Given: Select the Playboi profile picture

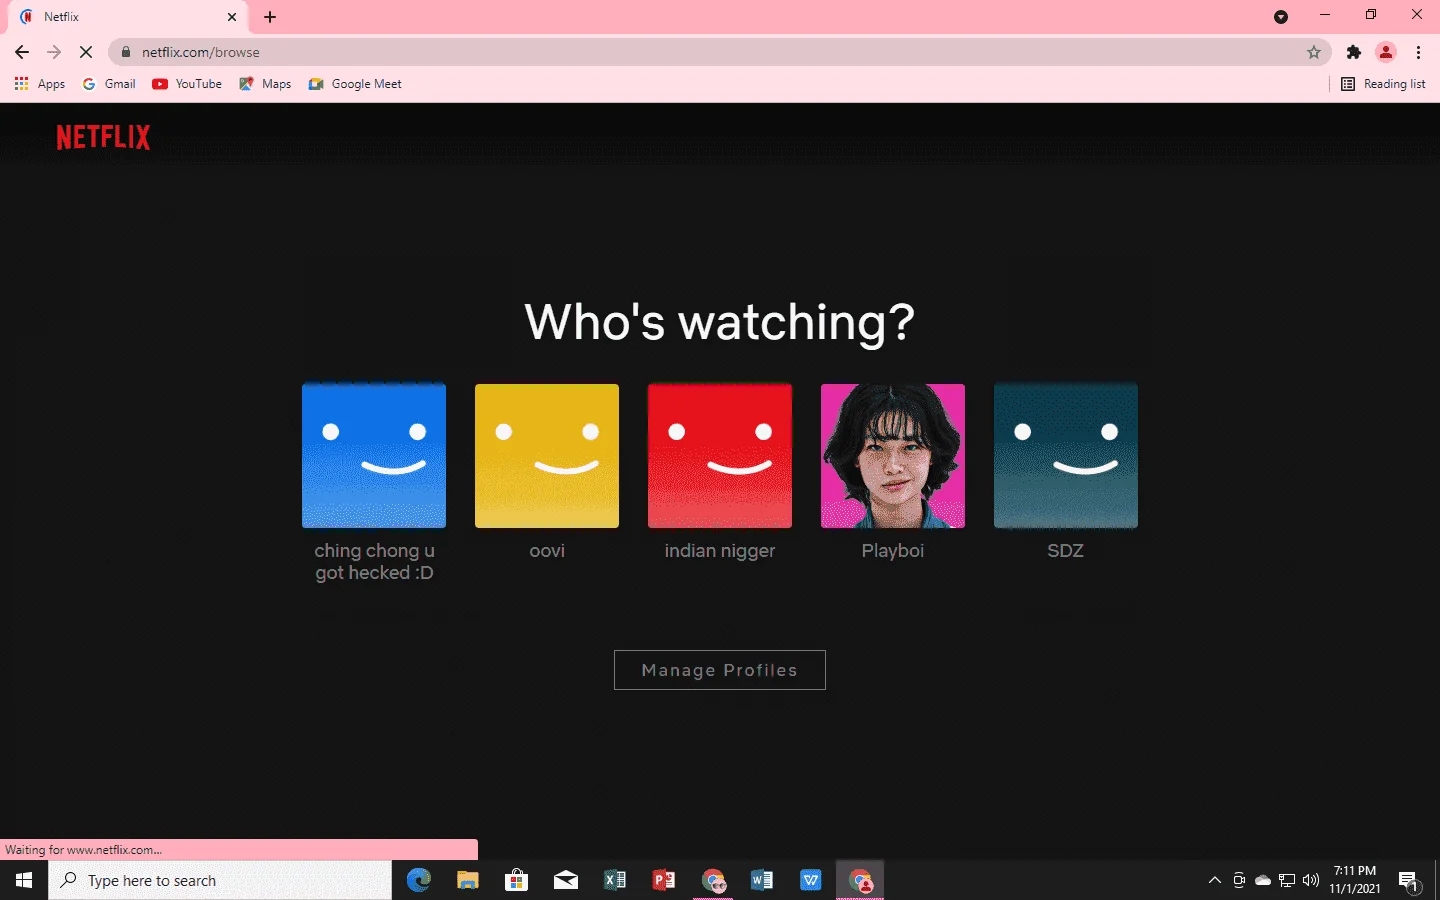Looking at the screenshot, I should click(x=893, y=456).
